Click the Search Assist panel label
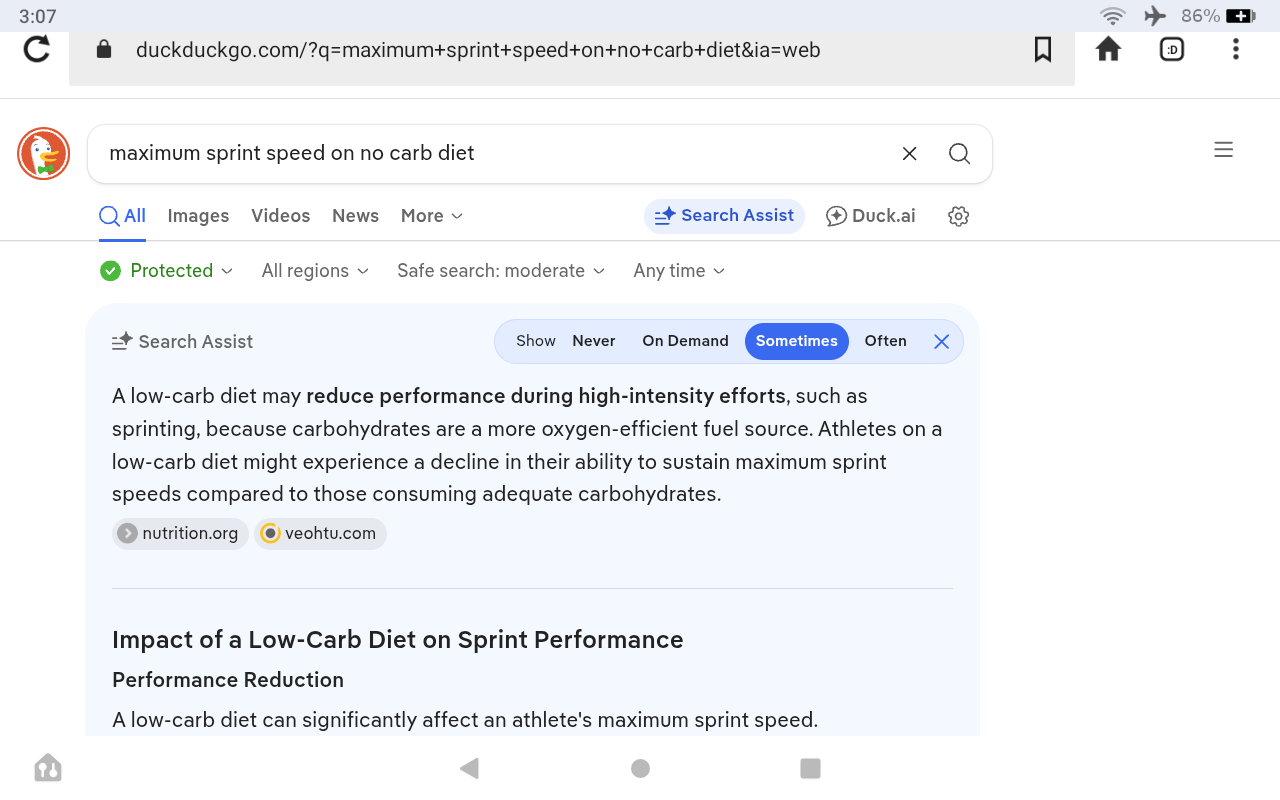This screenshot has width=1280, height=800. pyautogui.click(x=183, y=342)
